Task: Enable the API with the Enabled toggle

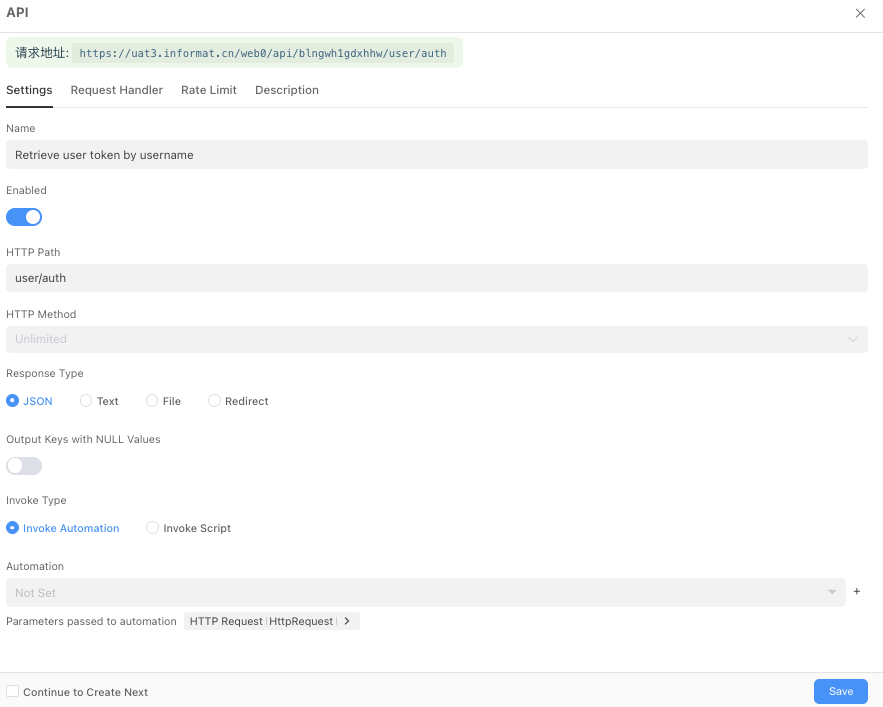Action: 24,217
